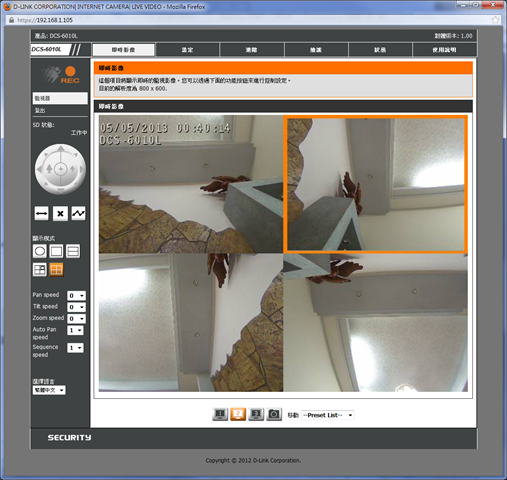The width and height of the screenshot is (507, 480).
Task: Click the orange REC recording indicator
Action: pos(70,75)
